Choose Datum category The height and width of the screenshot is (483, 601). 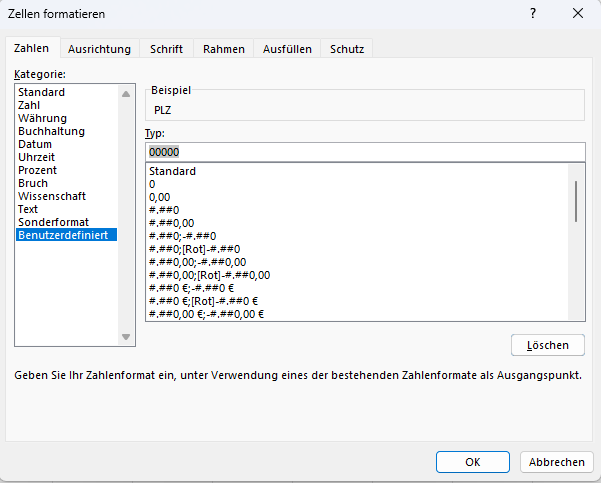(35, 144)
